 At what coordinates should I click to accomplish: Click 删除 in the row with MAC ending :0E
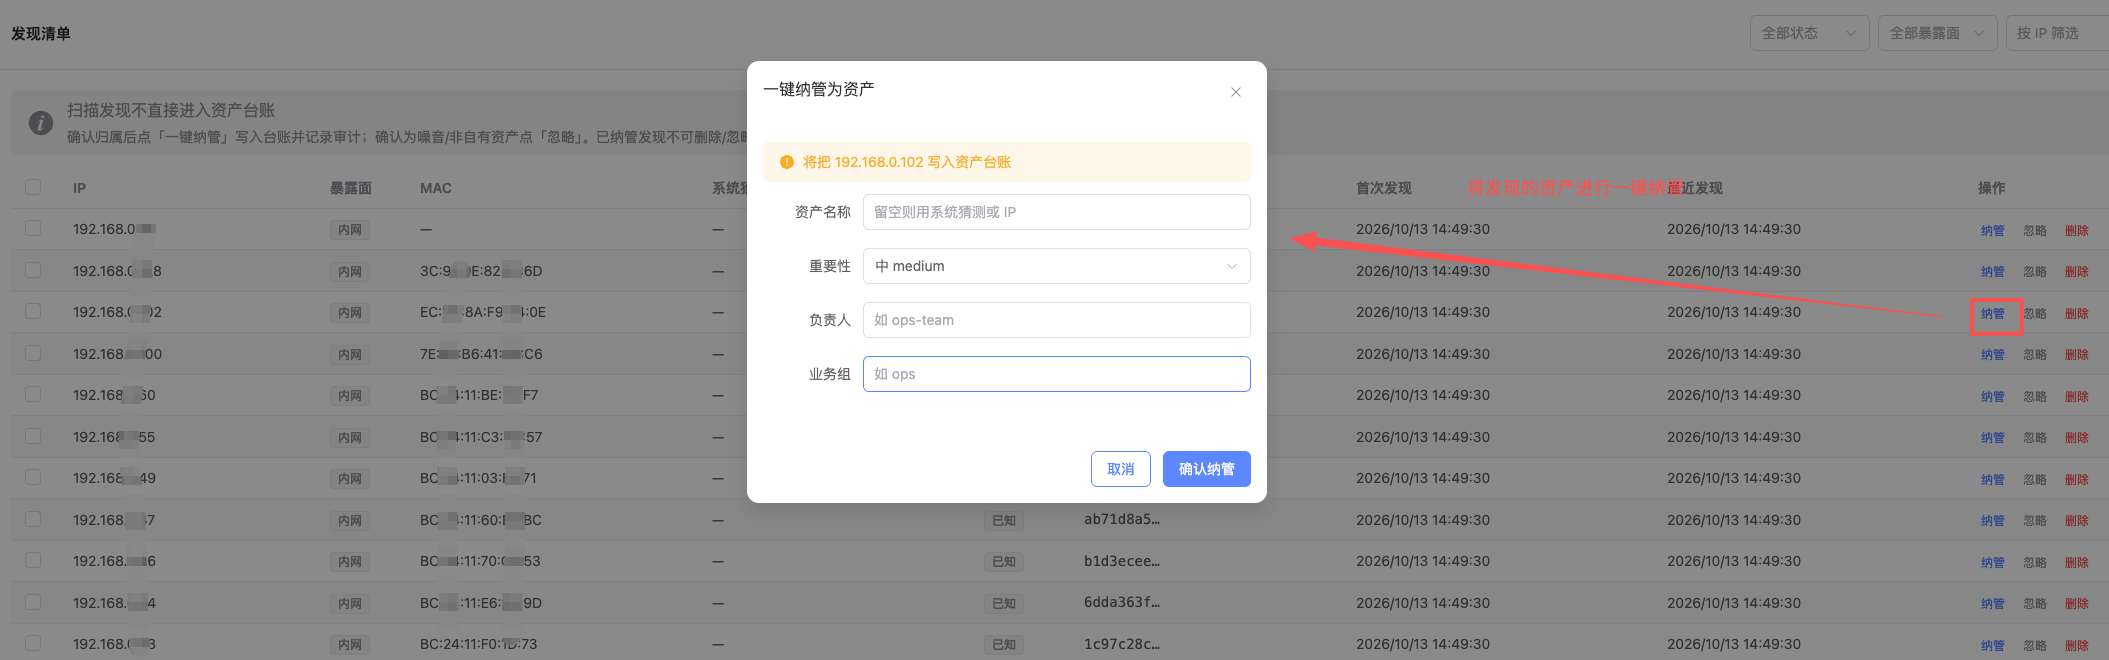2076,313
